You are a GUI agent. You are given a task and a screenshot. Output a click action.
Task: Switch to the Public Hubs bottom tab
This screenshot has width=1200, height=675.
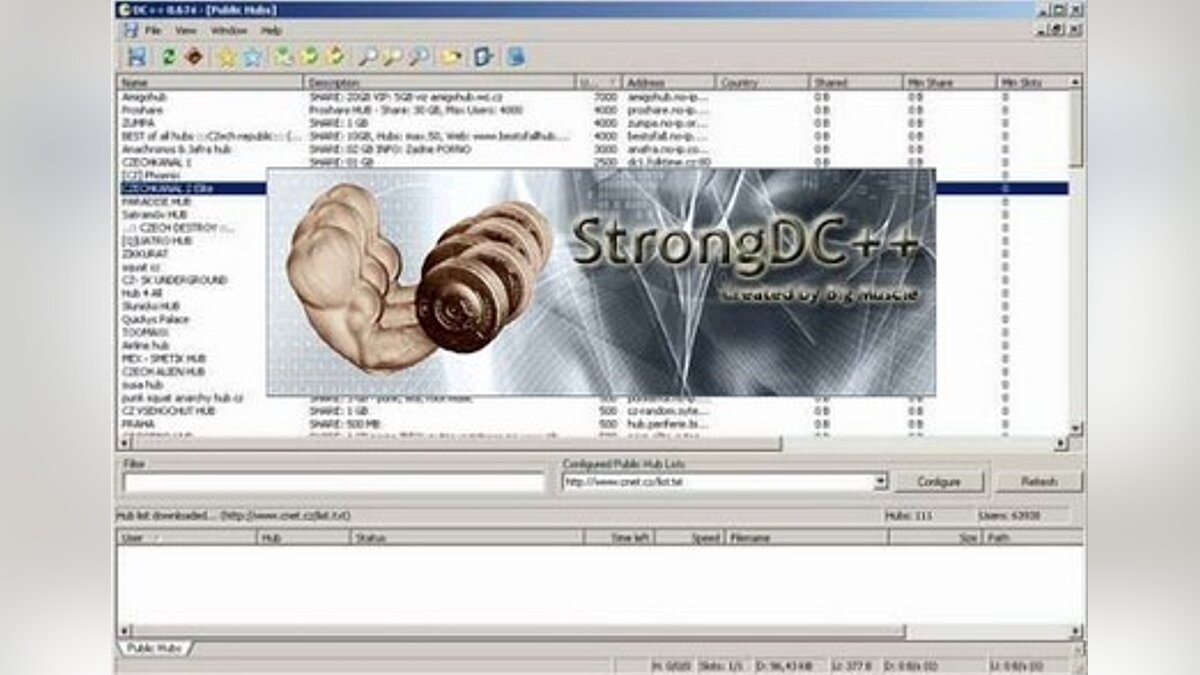click(153, 648)
